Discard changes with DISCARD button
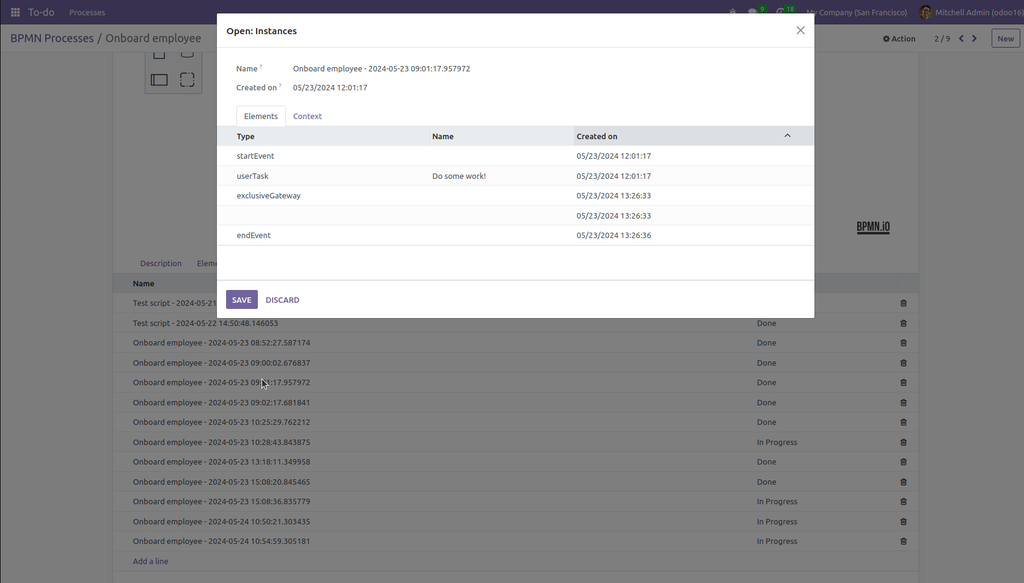This screenshot has width=1024, height=583. pyautogui.click(x=282, y=300)
